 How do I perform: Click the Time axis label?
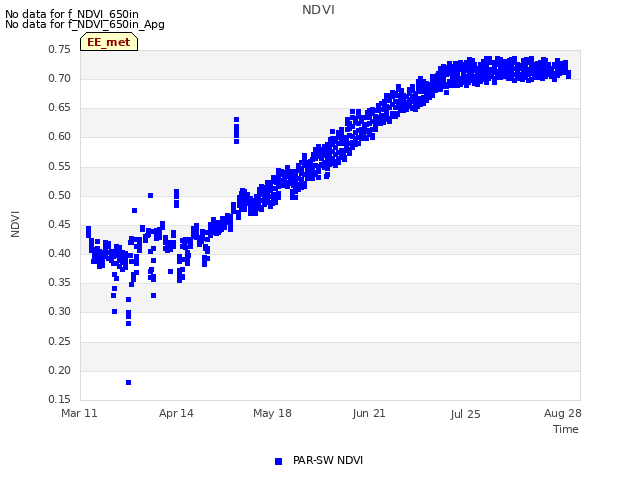[x=566, y=429]
